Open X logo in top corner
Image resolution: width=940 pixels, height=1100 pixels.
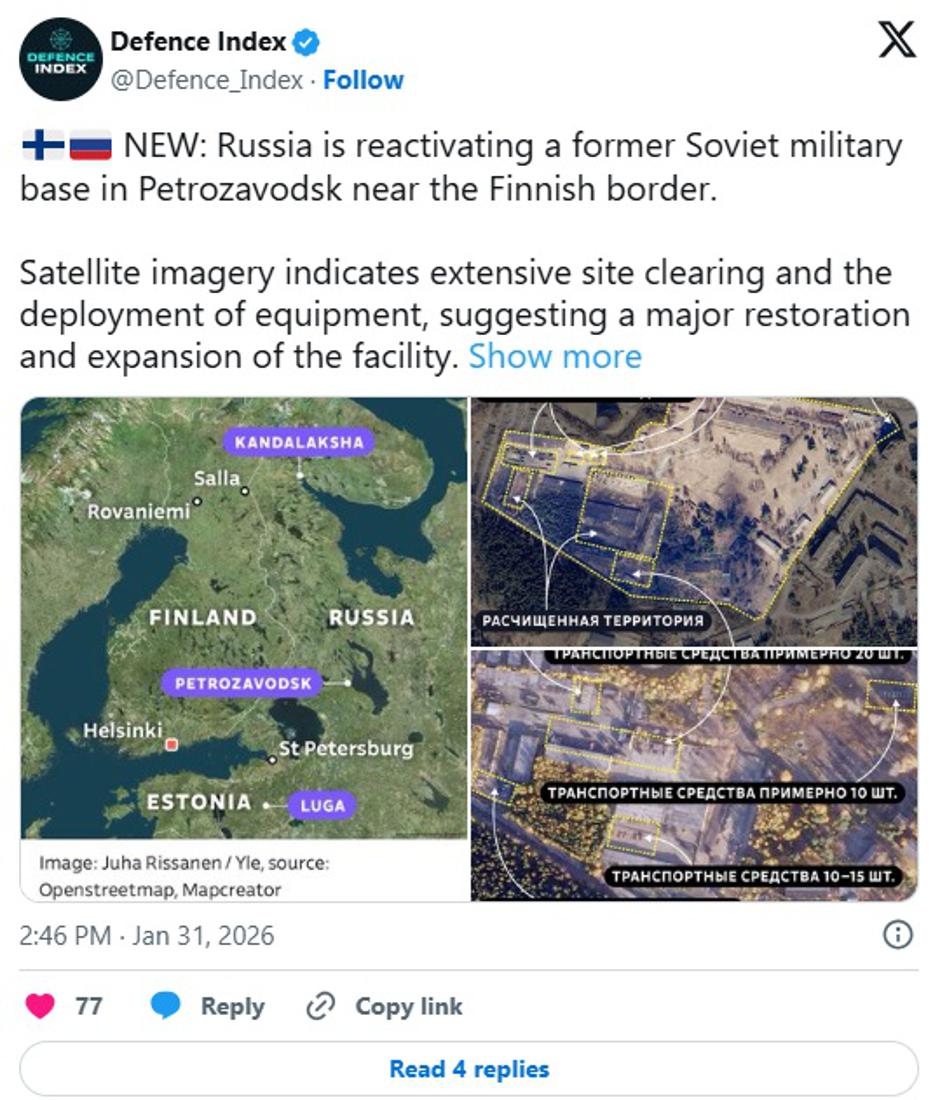896,40
